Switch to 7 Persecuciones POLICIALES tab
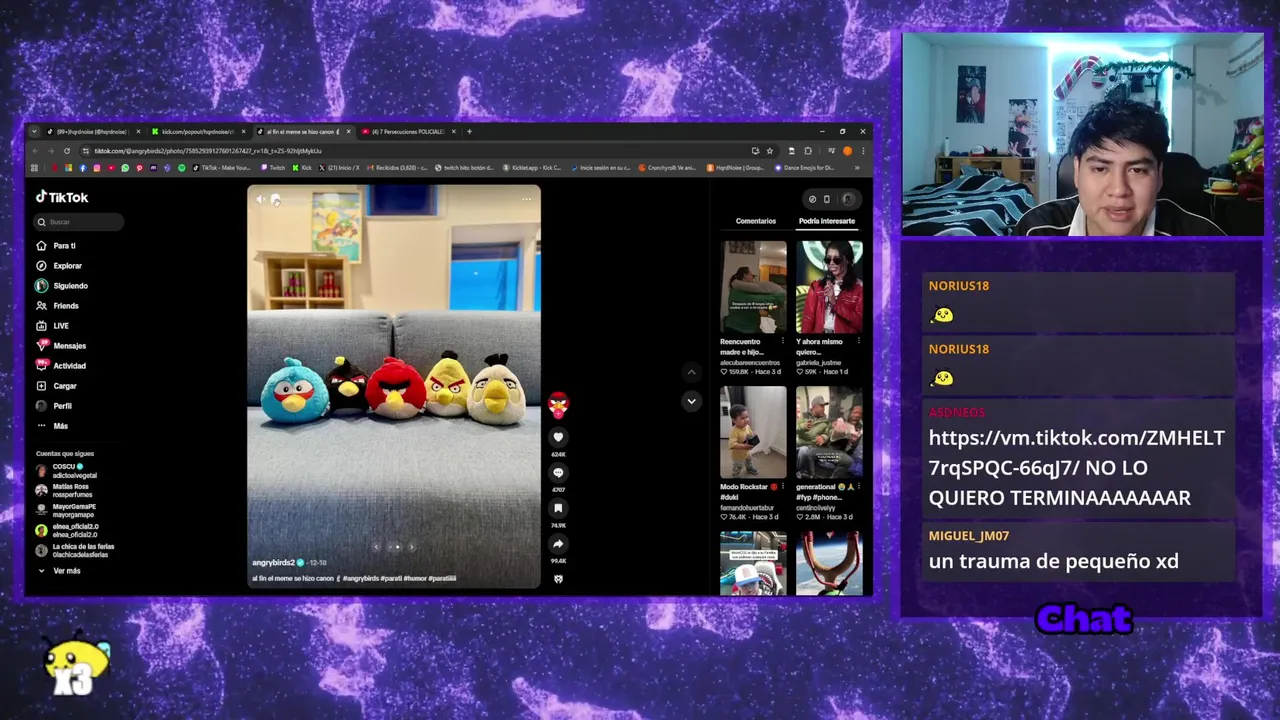 (407, 131)
